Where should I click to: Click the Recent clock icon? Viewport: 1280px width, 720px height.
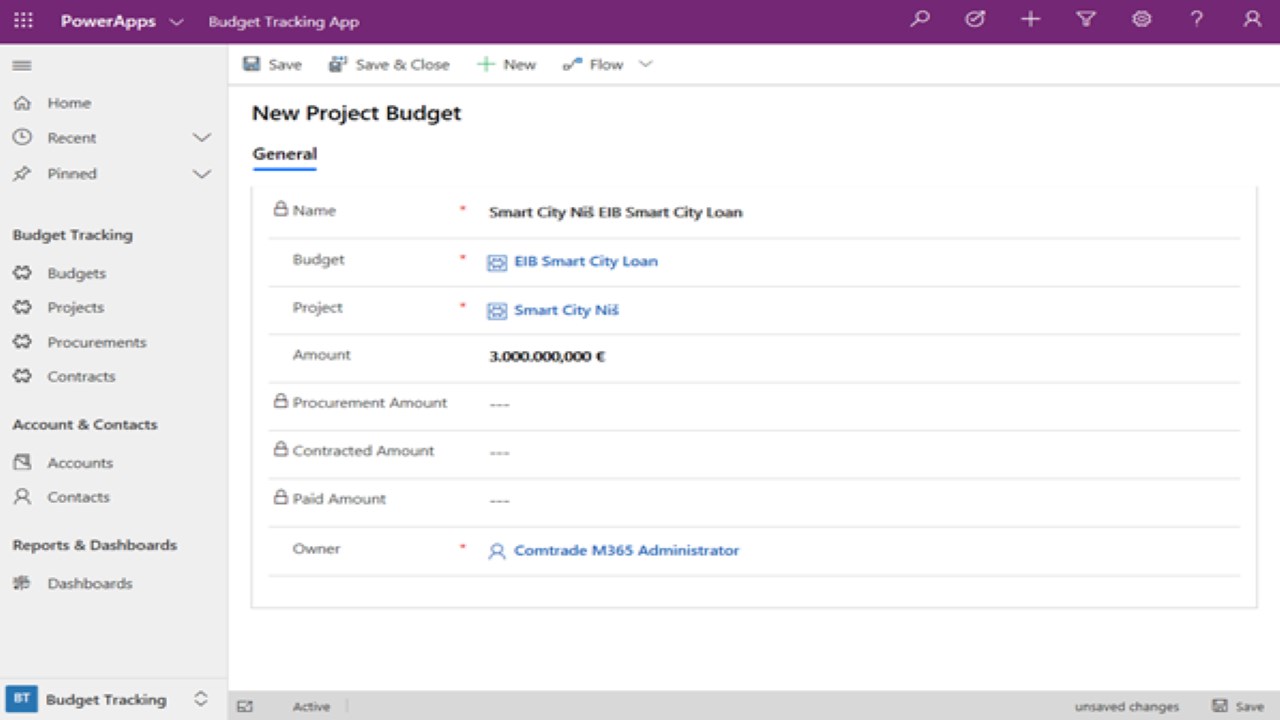pos(22,138)
